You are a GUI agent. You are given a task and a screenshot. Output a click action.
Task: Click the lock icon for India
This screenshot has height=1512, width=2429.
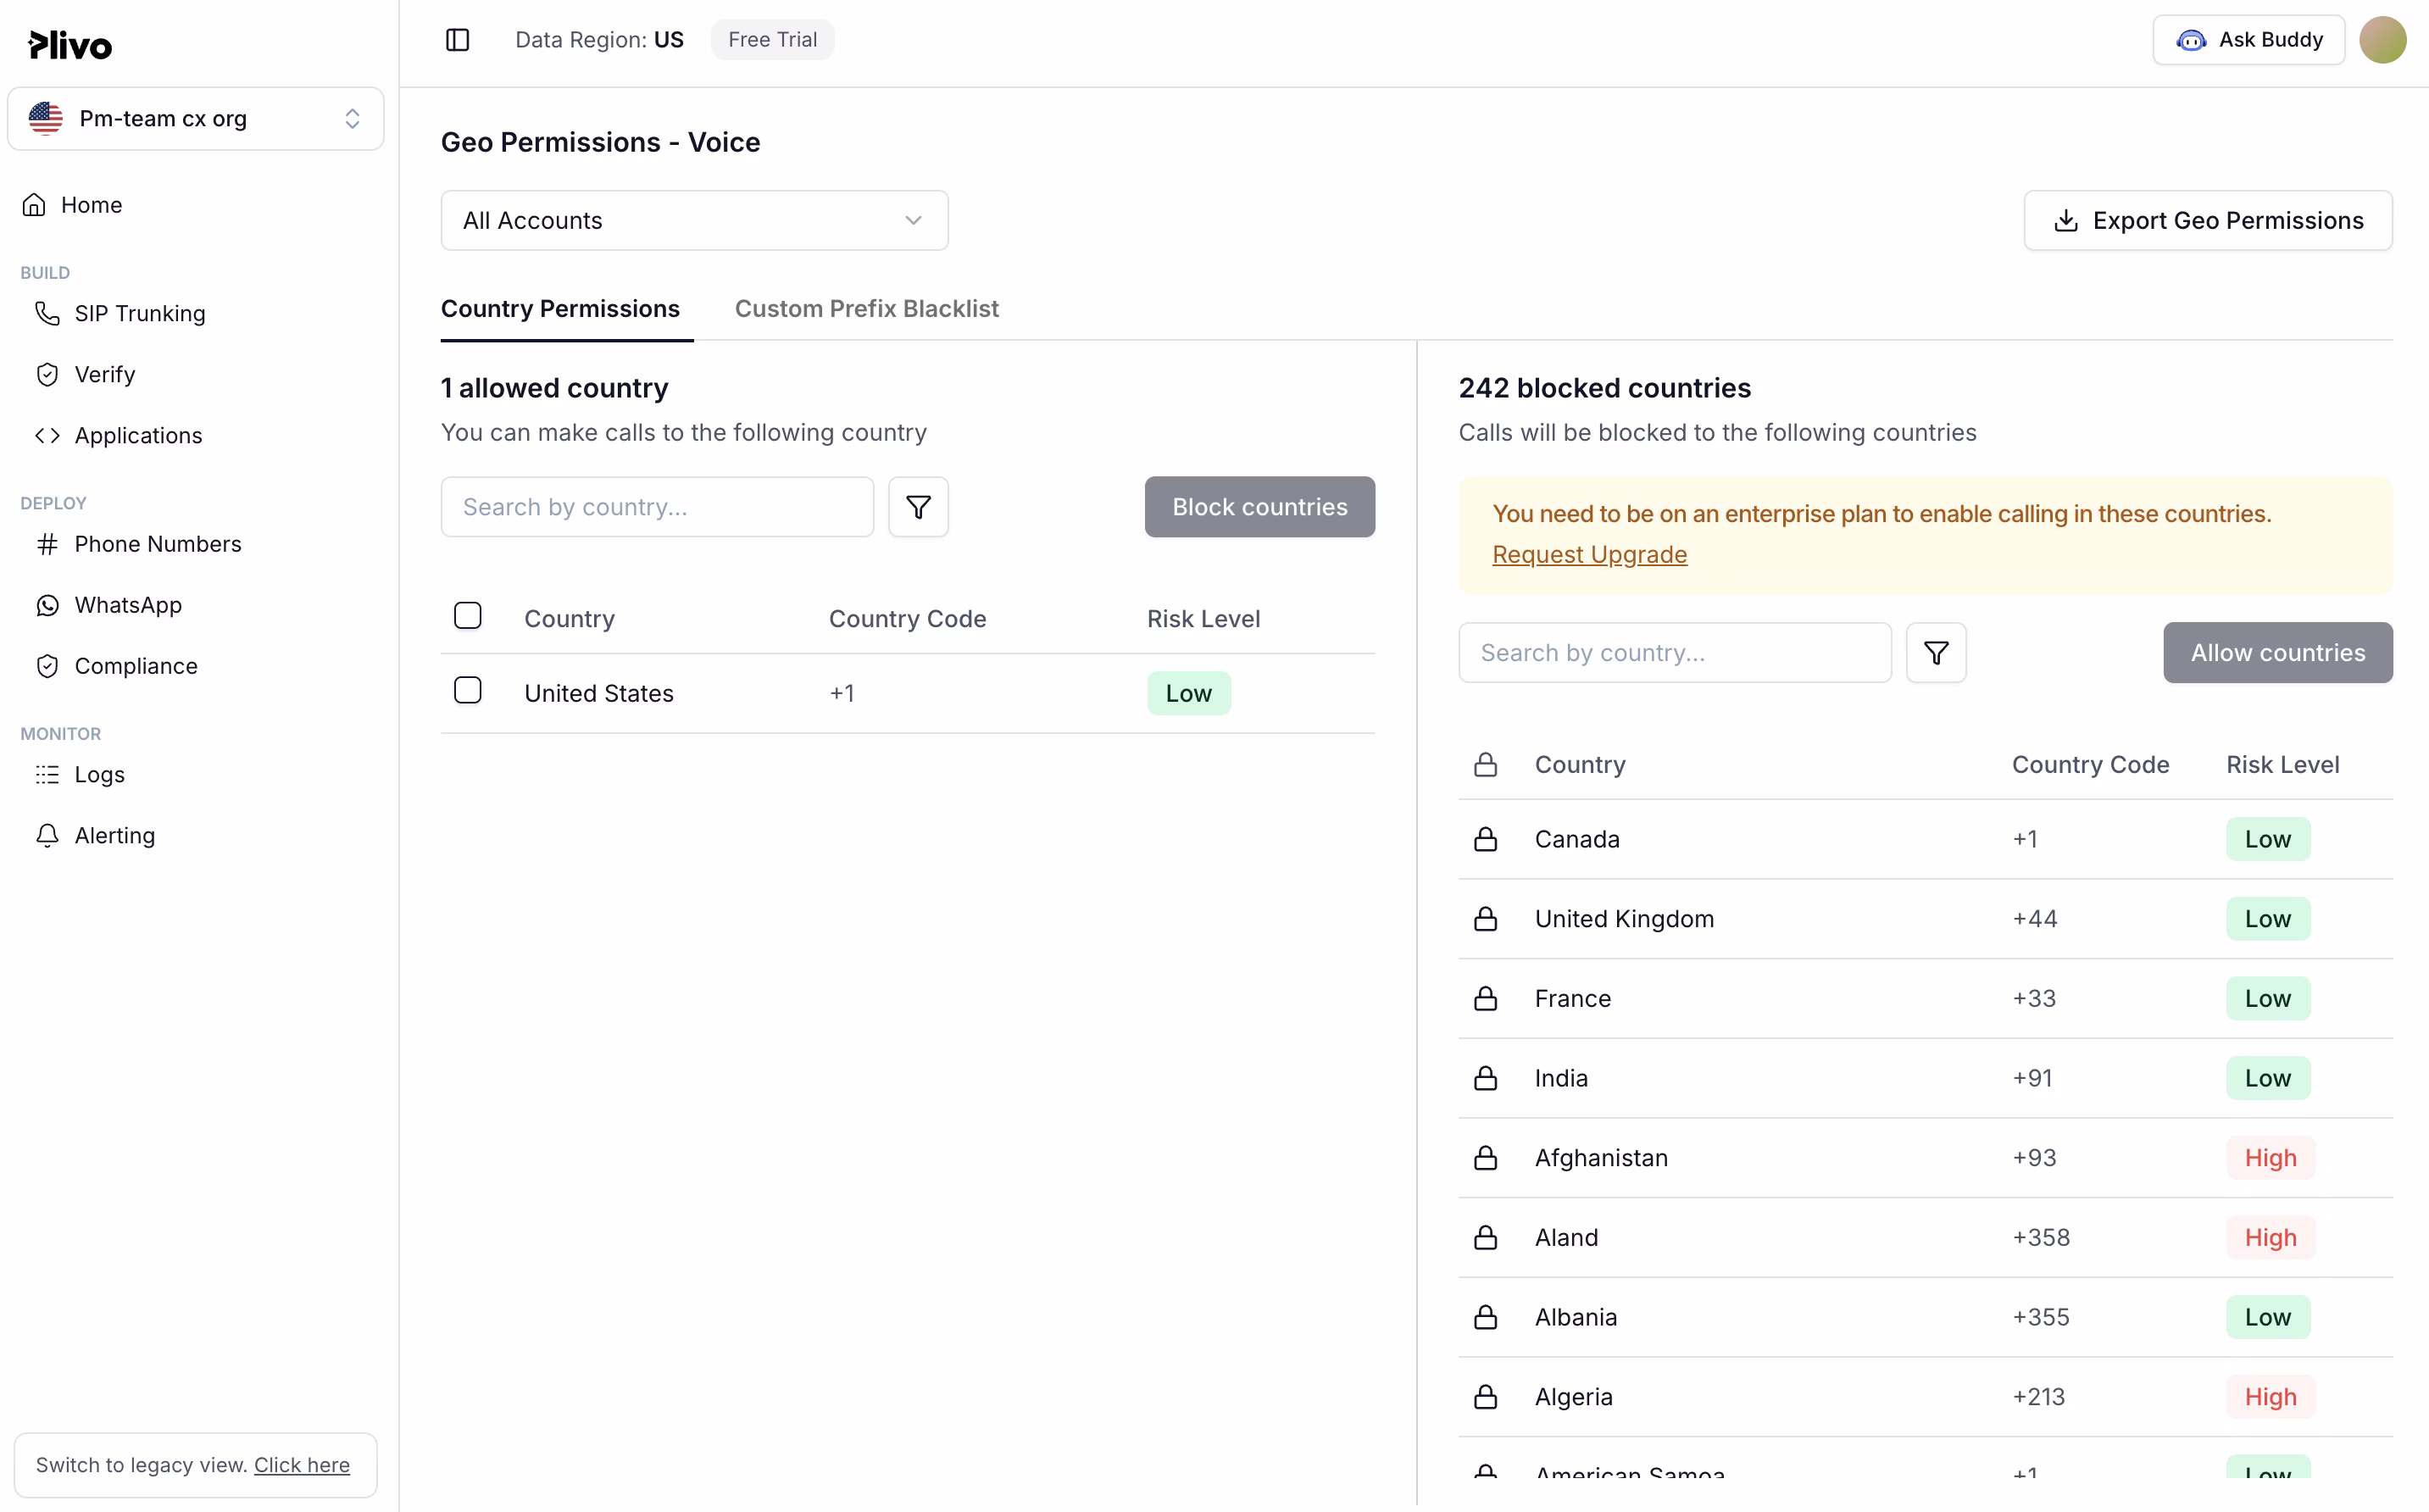click(1485, 1078)
